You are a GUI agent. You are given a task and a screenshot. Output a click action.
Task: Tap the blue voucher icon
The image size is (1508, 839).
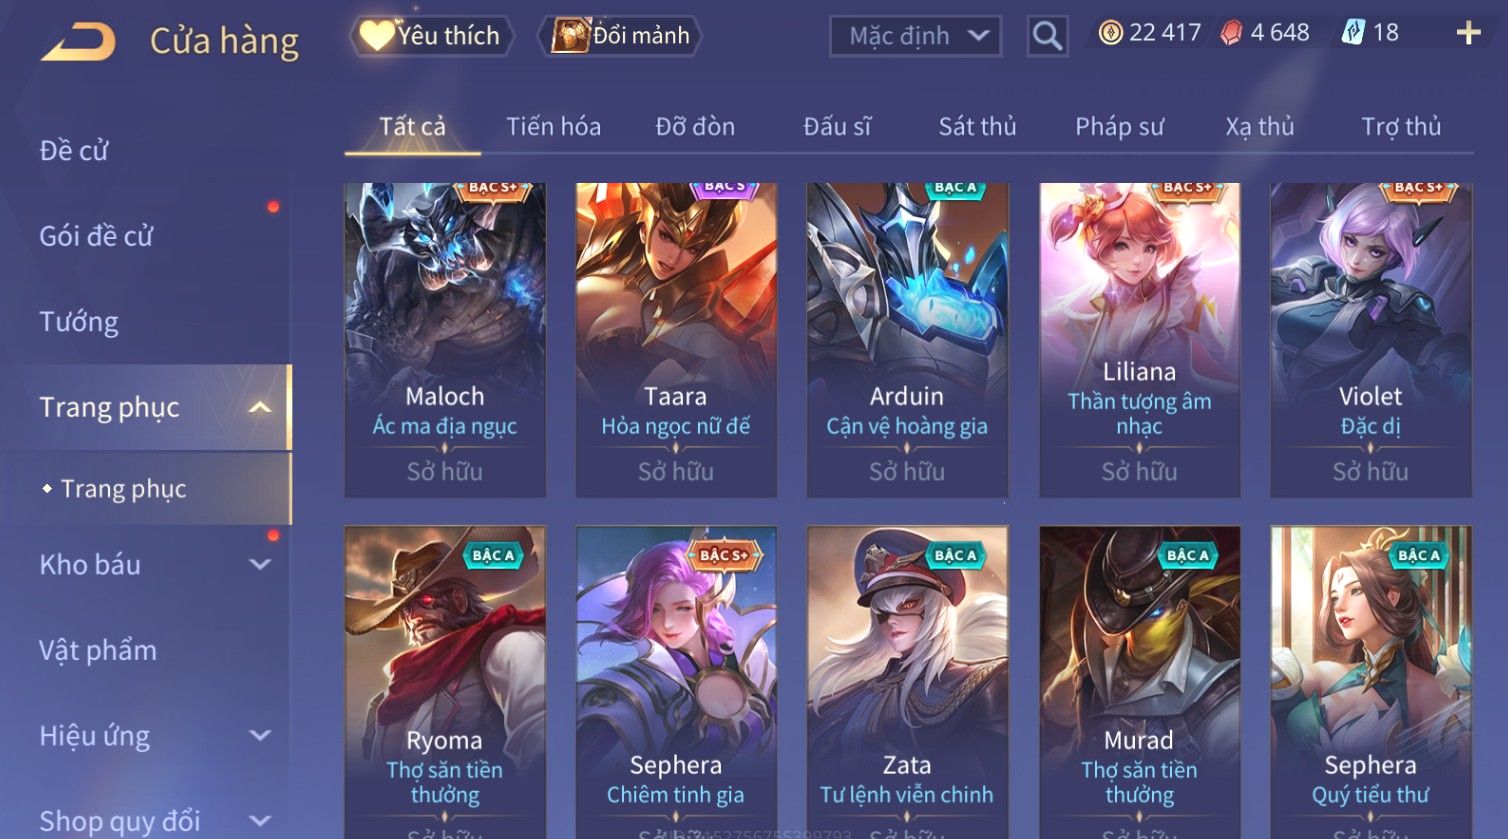pos(1353,33)
